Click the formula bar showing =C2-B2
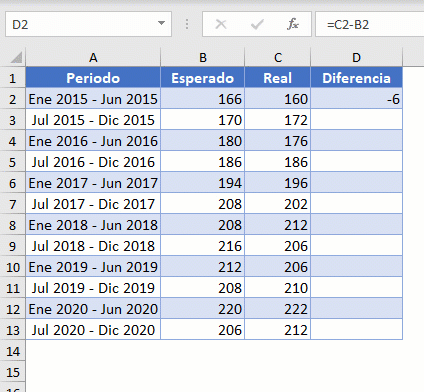The image size is (424, 392). pos(369,24)
